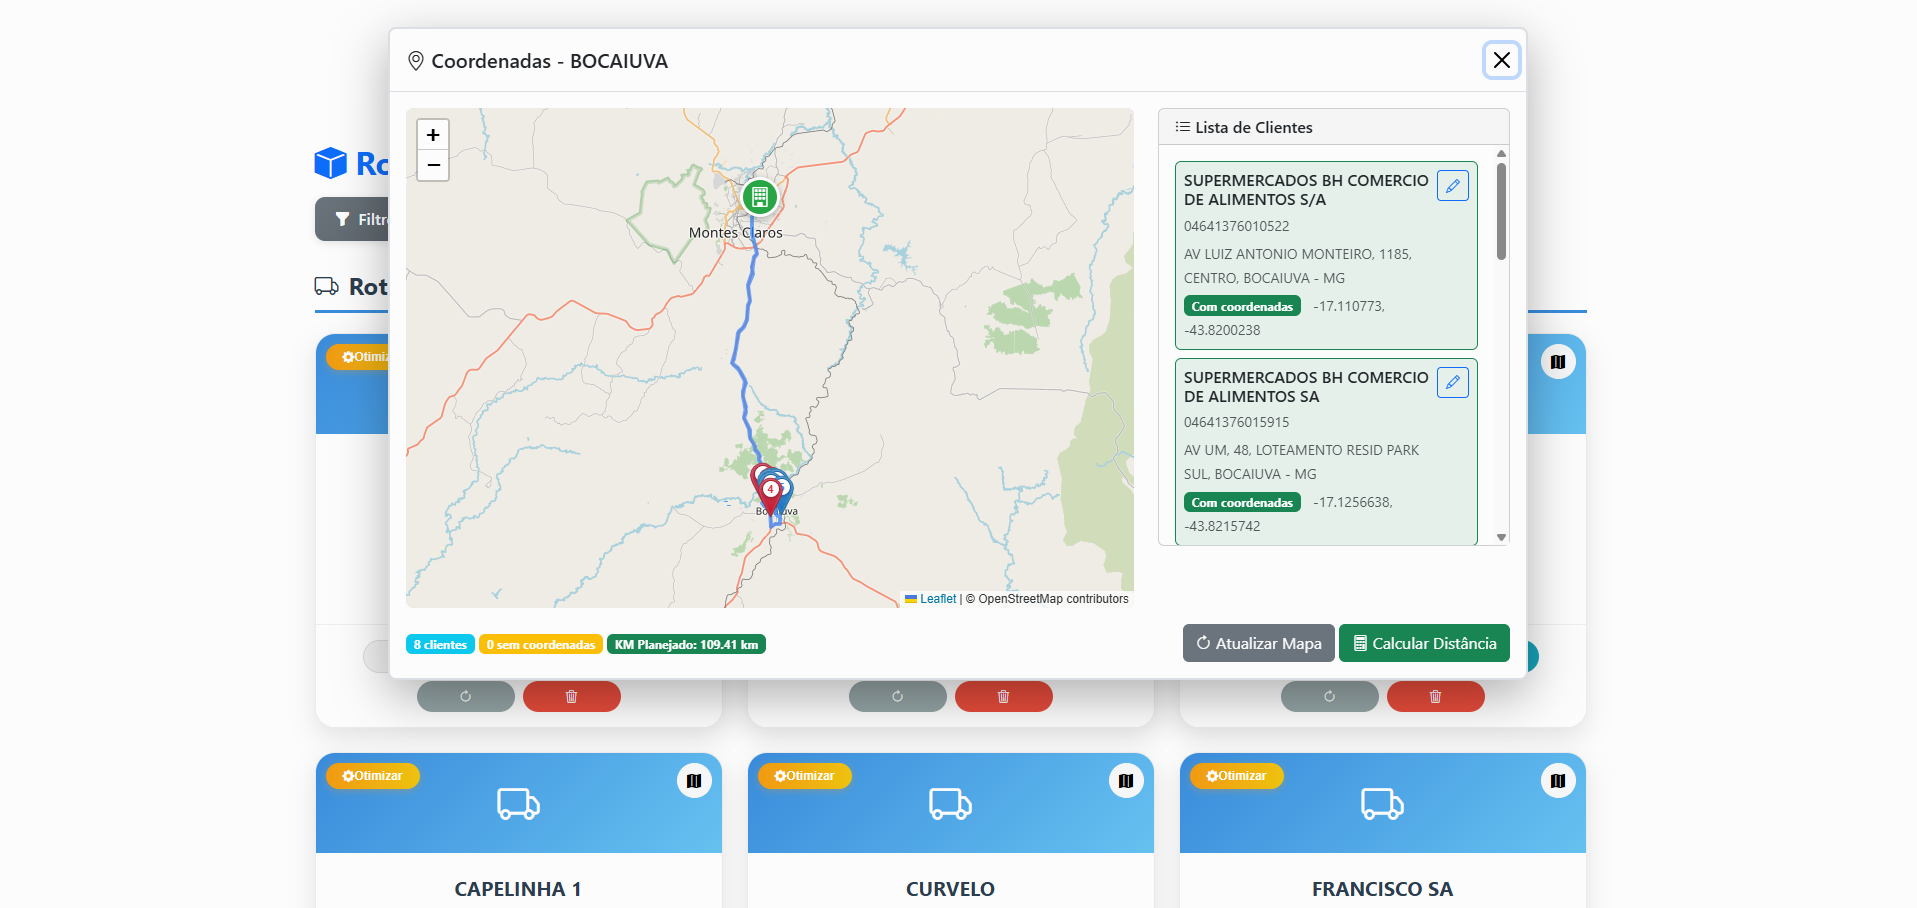The image size is (1917, 908).
Task: Click Otimizar badge on FRANCISCO SA card
Action: 1237,776
